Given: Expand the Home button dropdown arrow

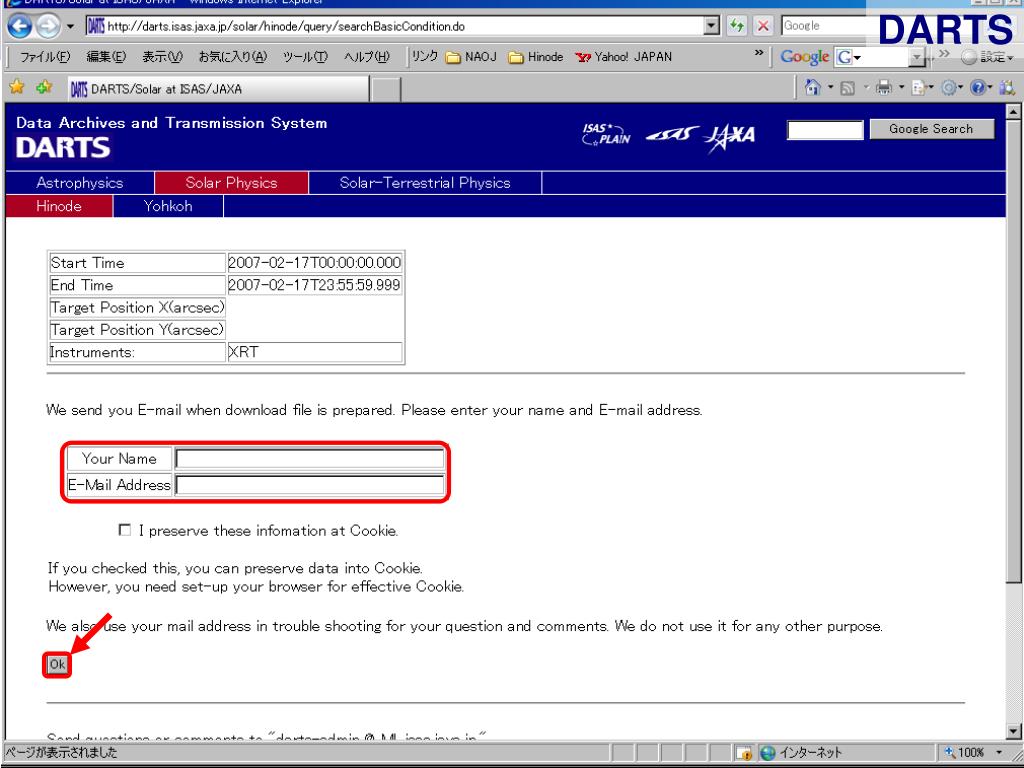Looking at the screenshot, I should click(x=831, y=87).
